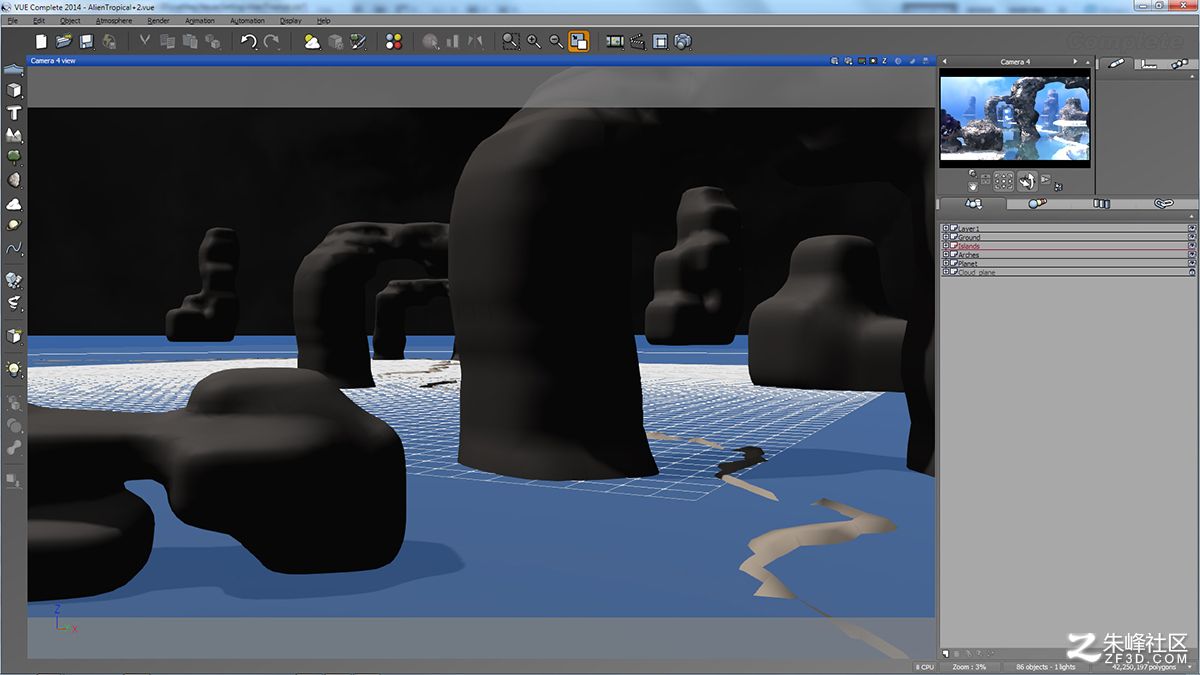Toggle visibility of the Ground layer
Viewport: 1200px width, 675px height.
[1192, 237]
